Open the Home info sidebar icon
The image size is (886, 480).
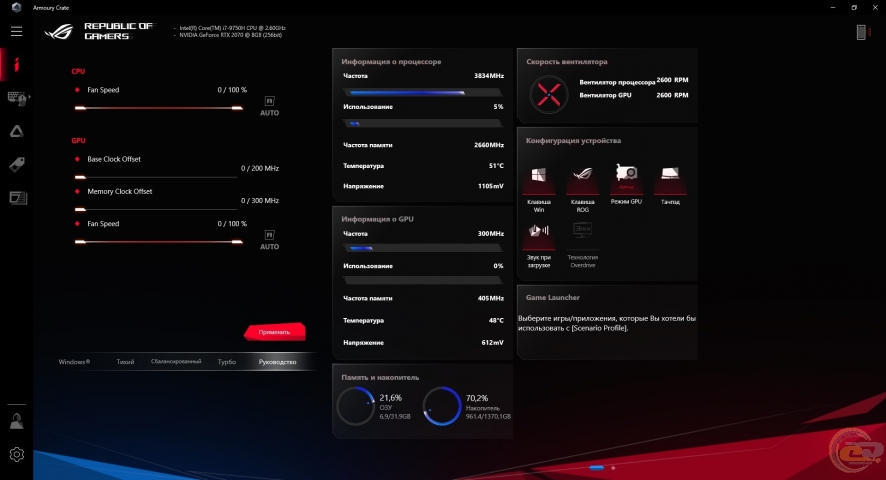16,64
